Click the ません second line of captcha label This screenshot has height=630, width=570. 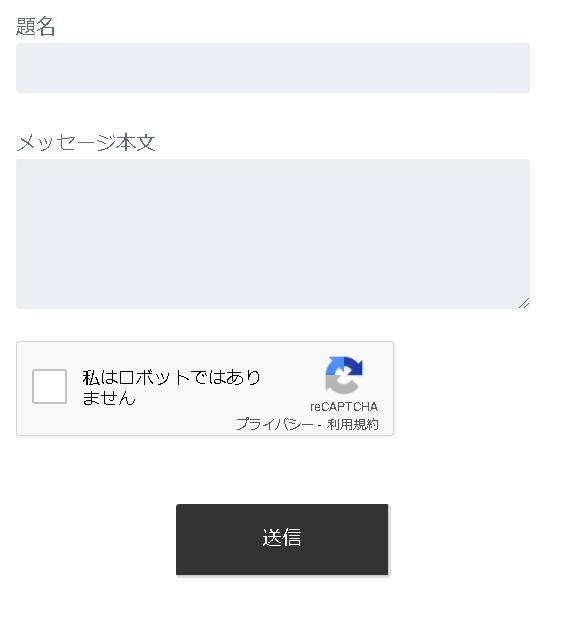coord(109,398)
